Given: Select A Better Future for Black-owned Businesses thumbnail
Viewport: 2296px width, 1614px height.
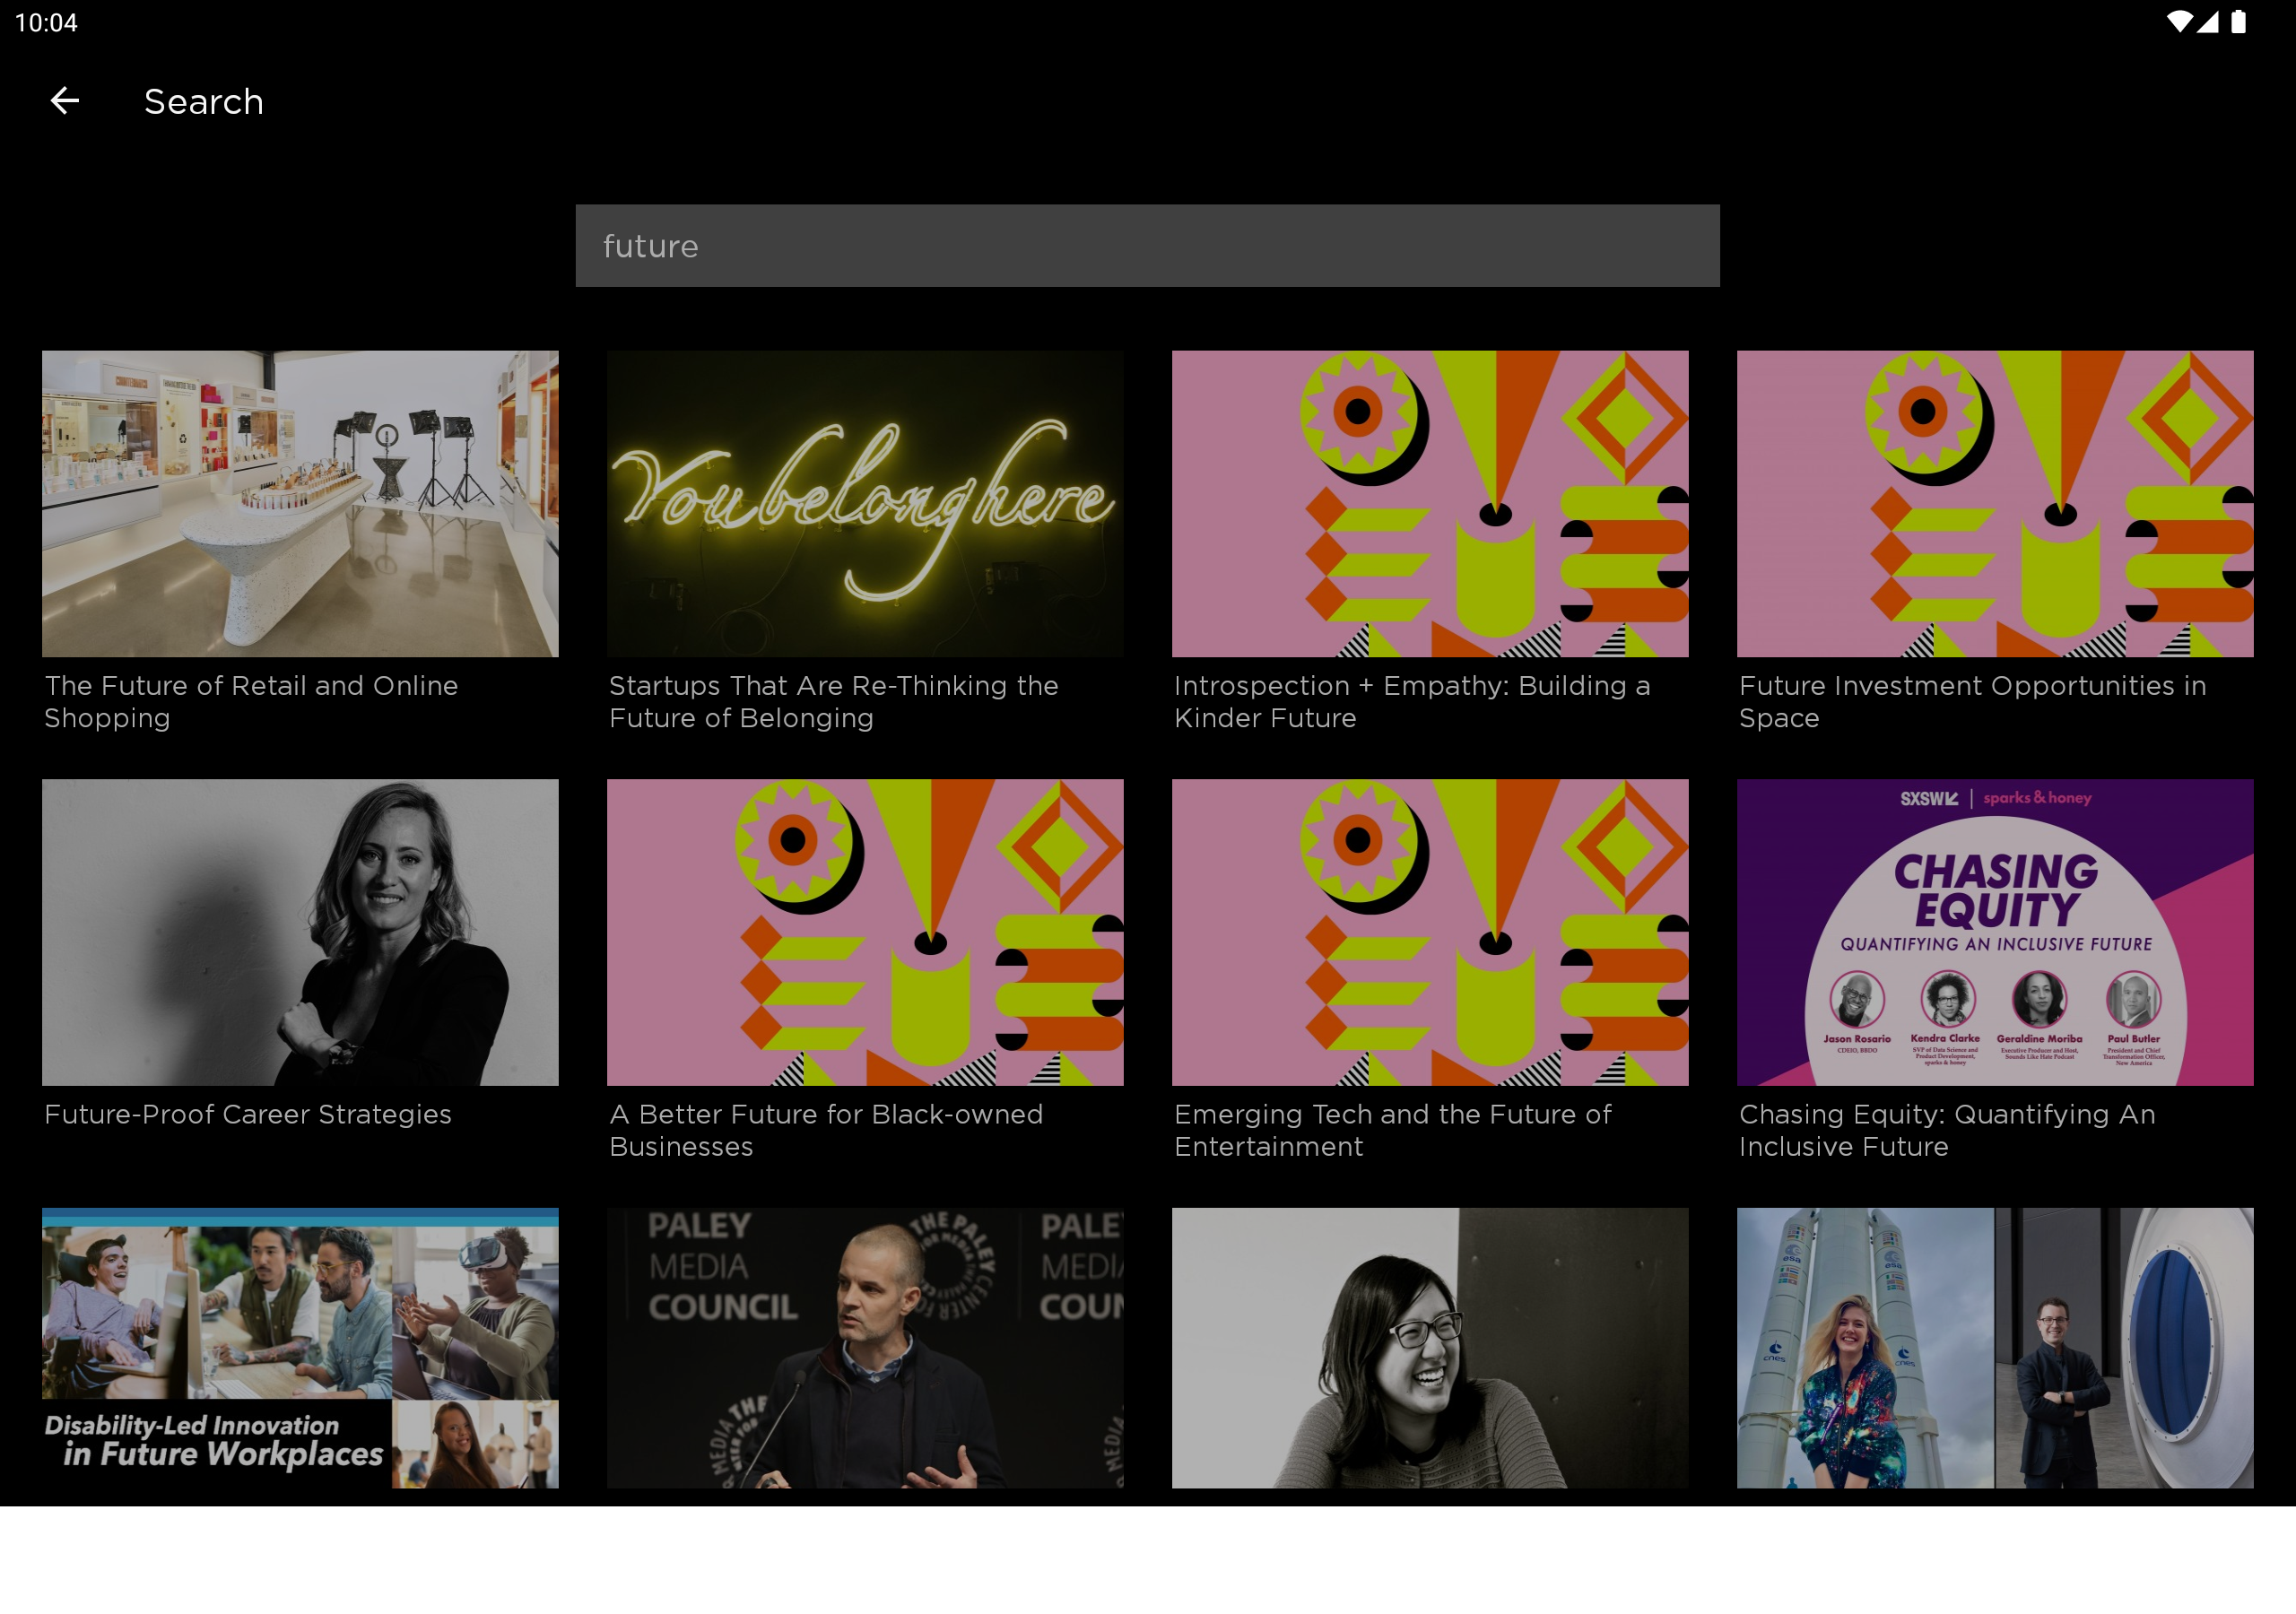Looking at the screenshot, I should [x=865, y=932].
